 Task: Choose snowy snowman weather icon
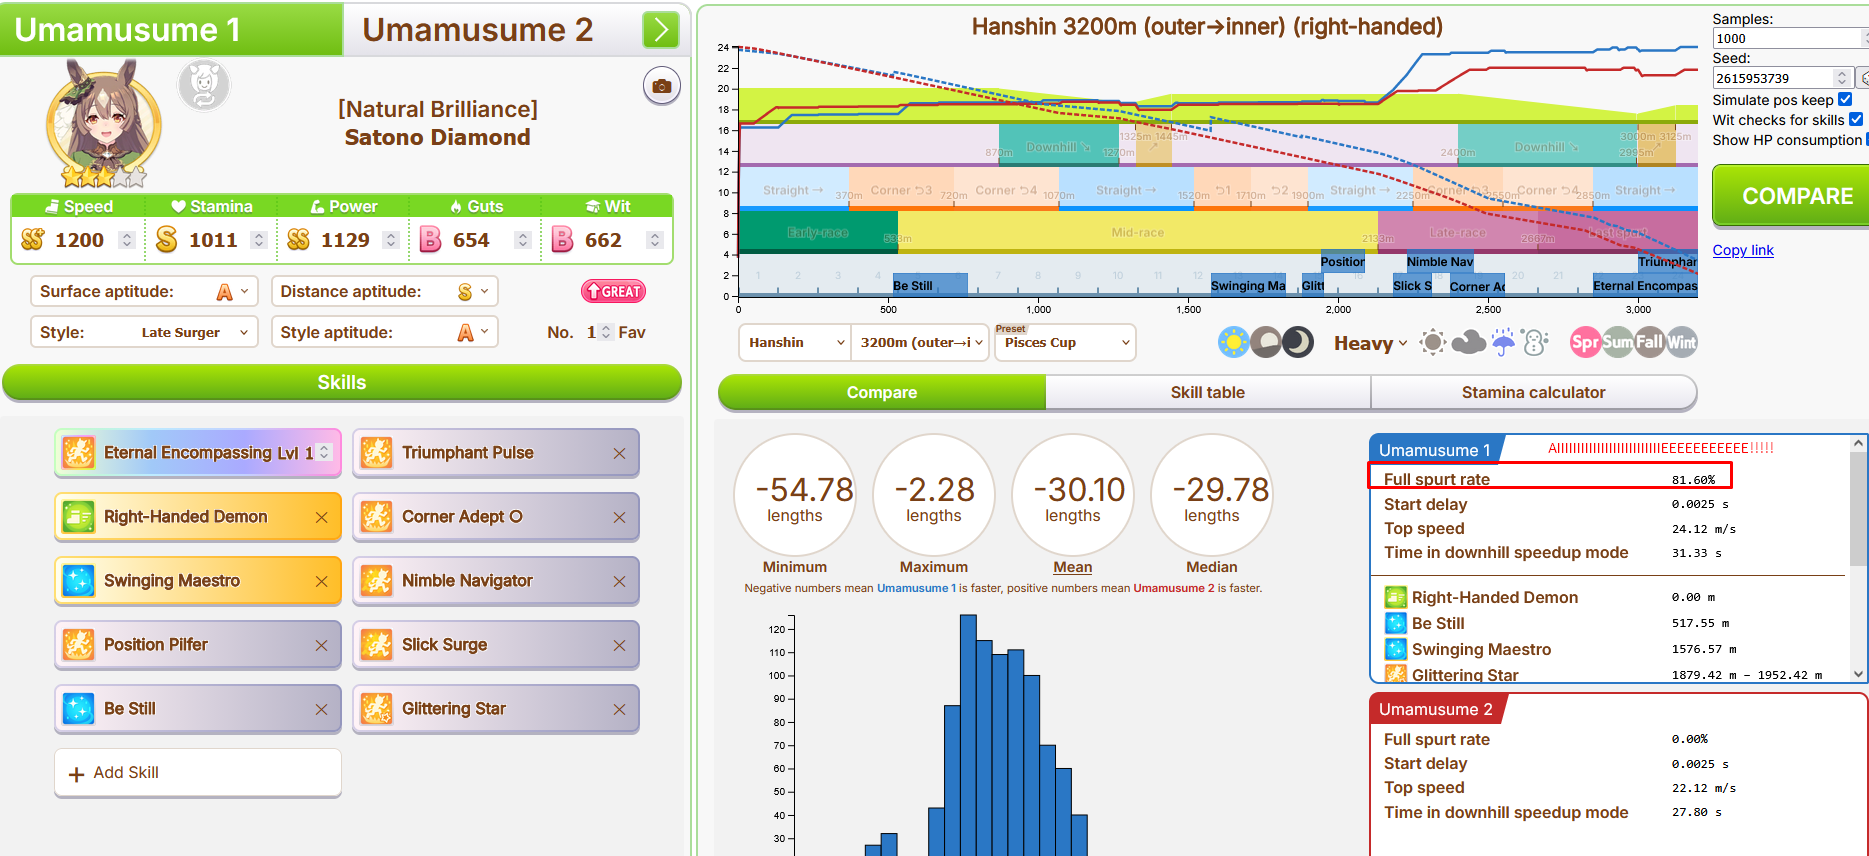(x=1536, y=343)
